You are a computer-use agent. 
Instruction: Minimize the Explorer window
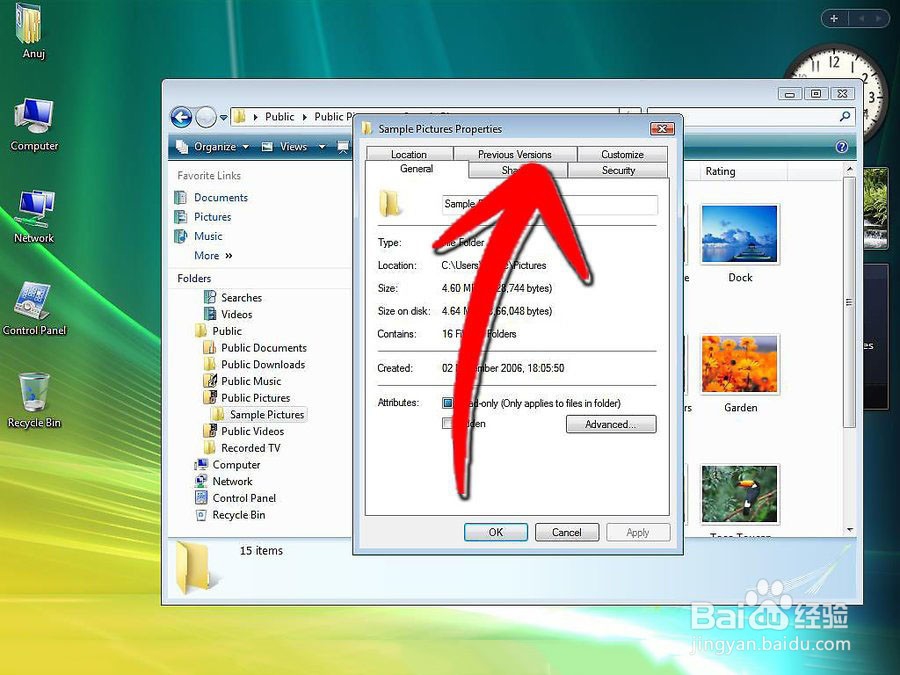point(790,94)
